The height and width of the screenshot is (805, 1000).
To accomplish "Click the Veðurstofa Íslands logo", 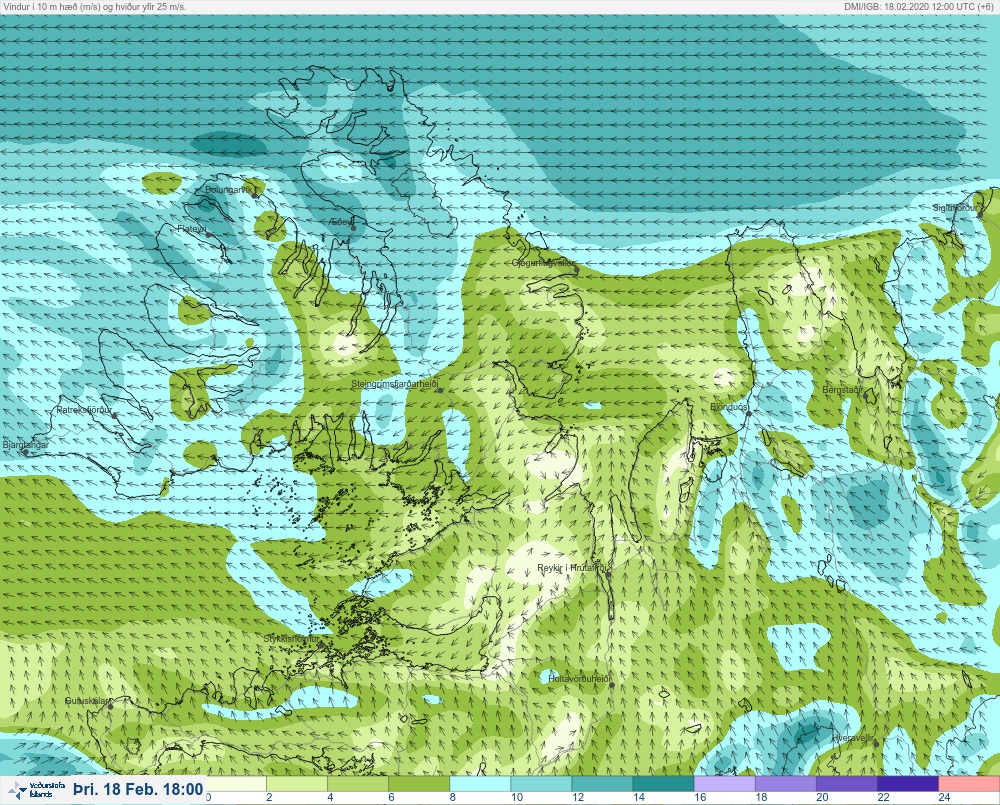I will tap(38, 790).
